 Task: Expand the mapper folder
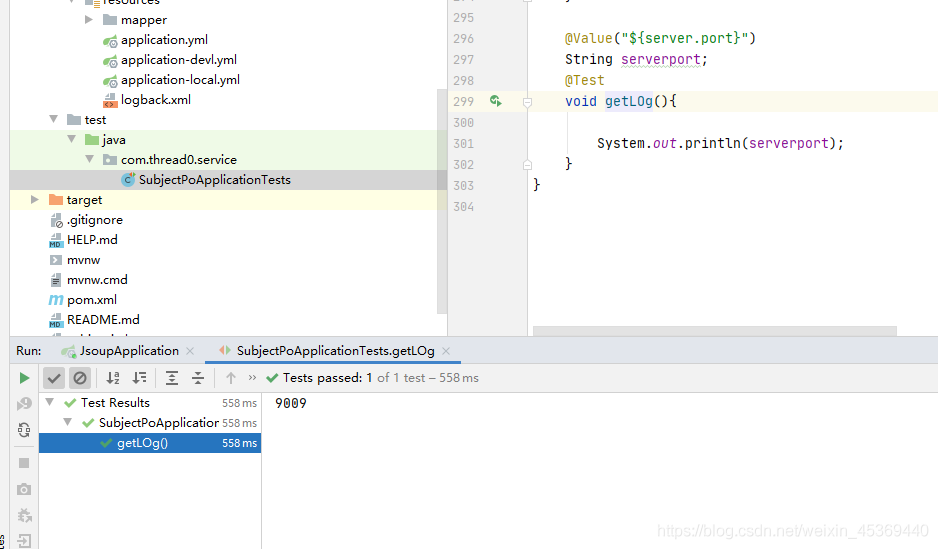[x=89, y=20]
